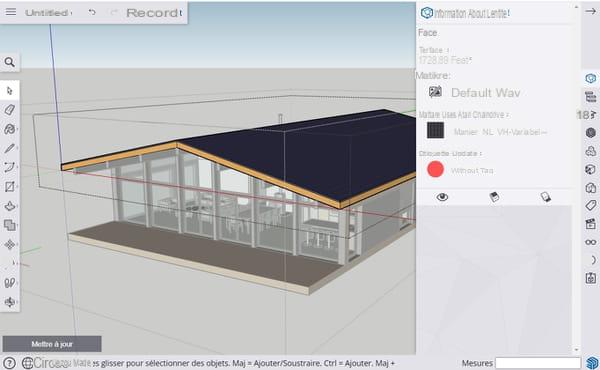Viewport: 600px width, 370px height.
Task: Click the Mettre à jour button
Action: pos(52,344)
